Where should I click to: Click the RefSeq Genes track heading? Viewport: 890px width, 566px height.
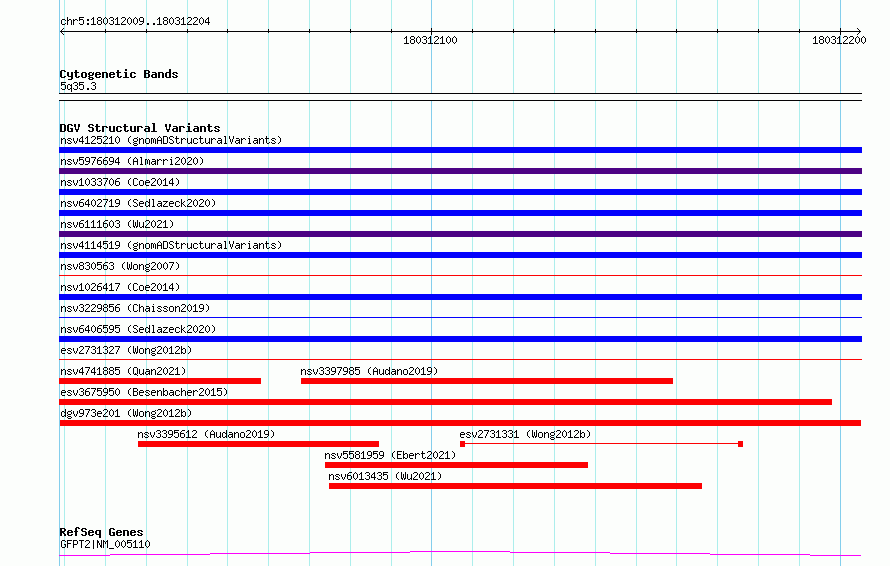101,533
